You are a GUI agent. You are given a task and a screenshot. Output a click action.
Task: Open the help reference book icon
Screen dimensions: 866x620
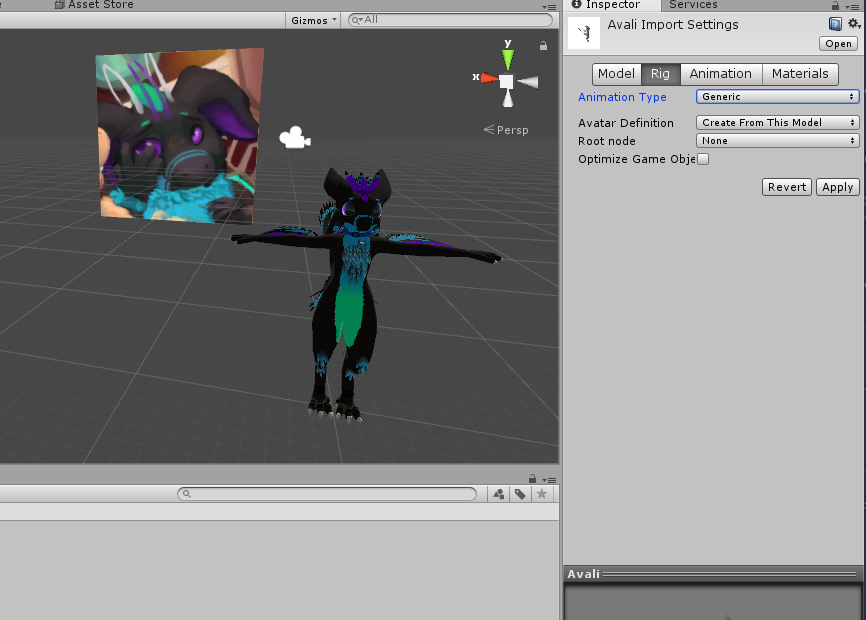tap(835, 24)
